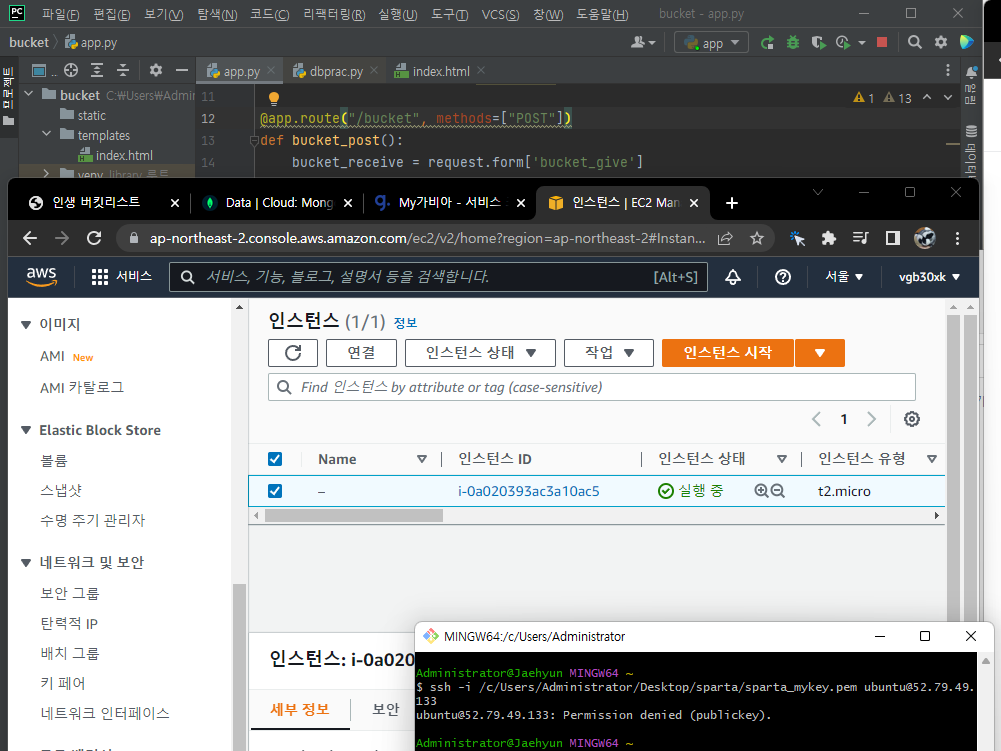
Task: Share this page from address bar
Action: (725, 238)
